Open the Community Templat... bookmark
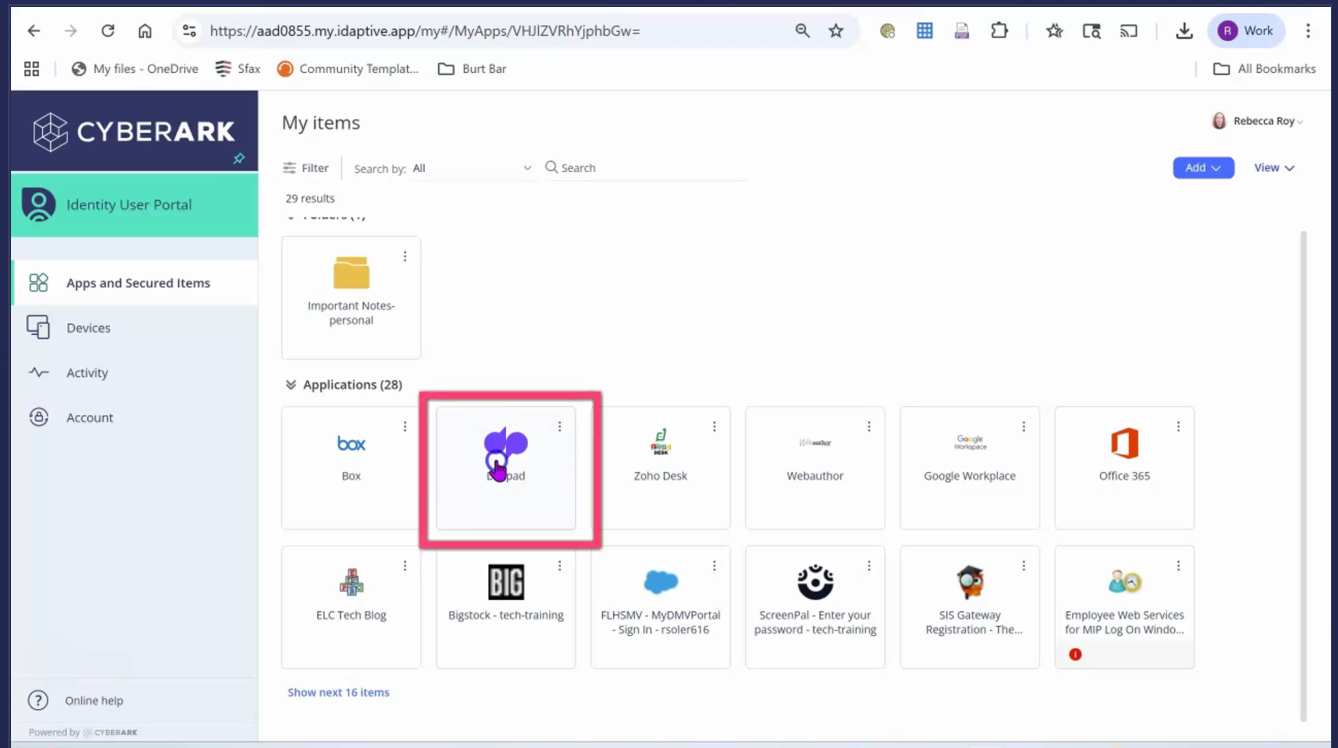The image size is (1338, 748). (x=348, y=69)
